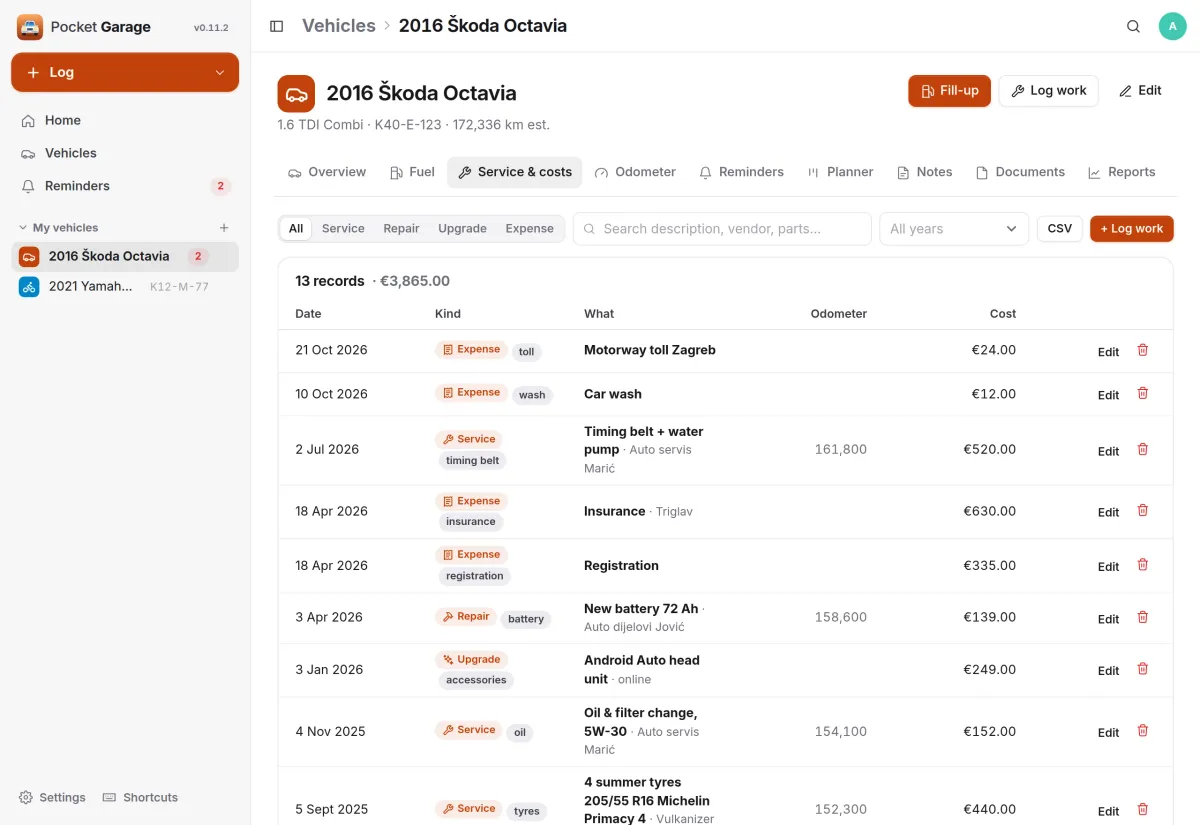Open the Notes tab
The image size is (1200, 825).
coord(924,172)
